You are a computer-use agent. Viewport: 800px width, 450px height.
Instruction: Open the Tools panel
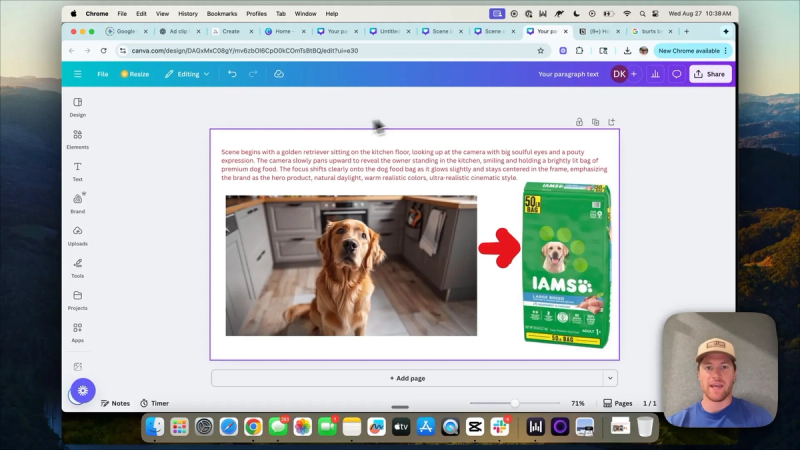[78, 268]
